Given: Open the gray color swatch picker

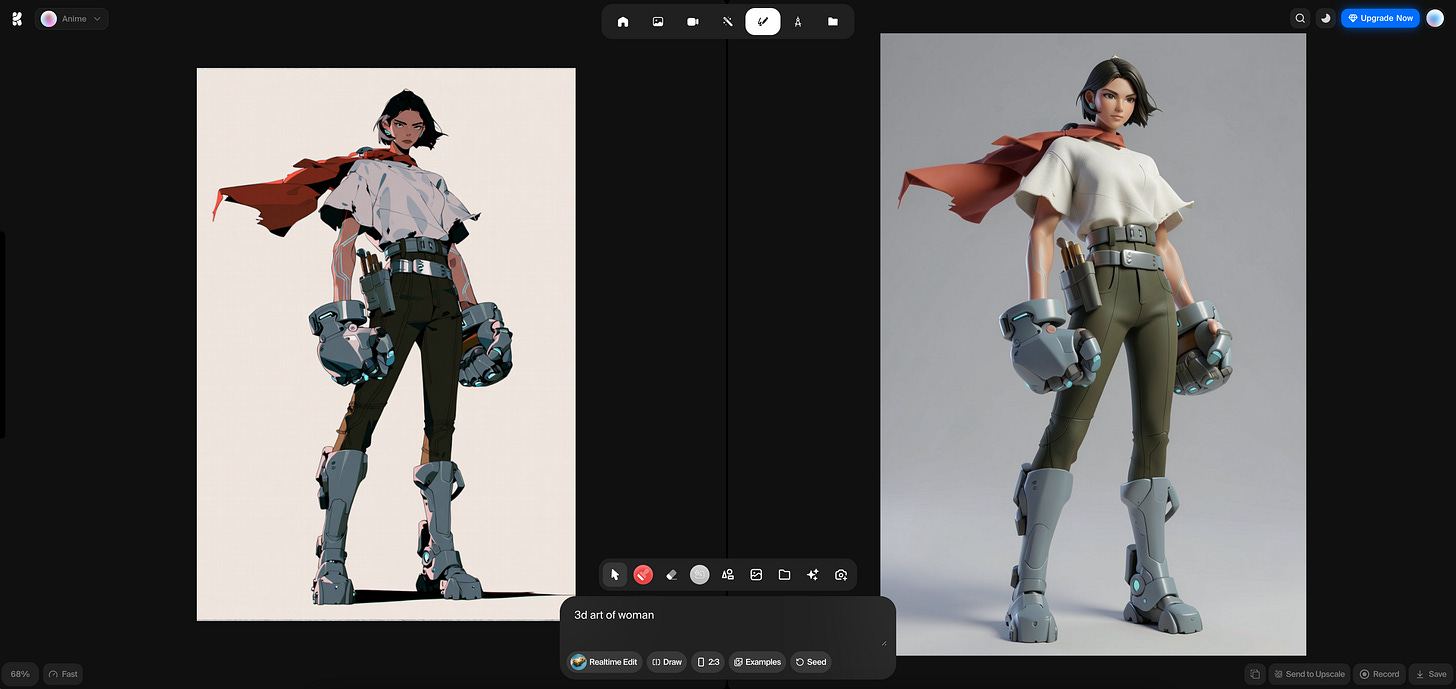Looking at the screenshot, I should (700, 574).
